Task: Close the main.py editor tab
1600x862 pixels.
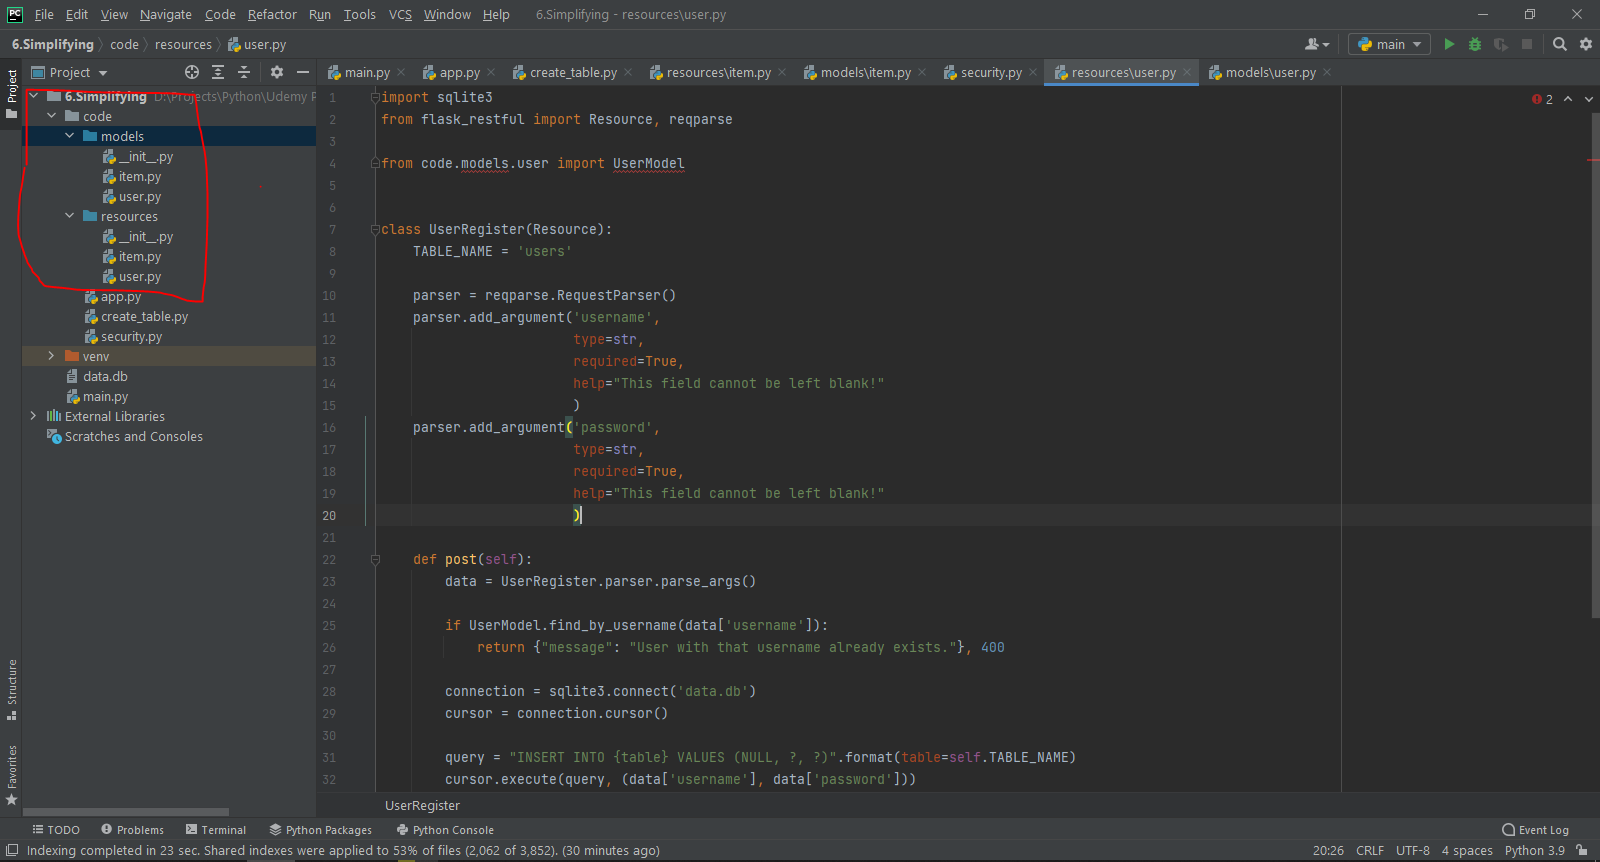Action: (x=401, y=72)
